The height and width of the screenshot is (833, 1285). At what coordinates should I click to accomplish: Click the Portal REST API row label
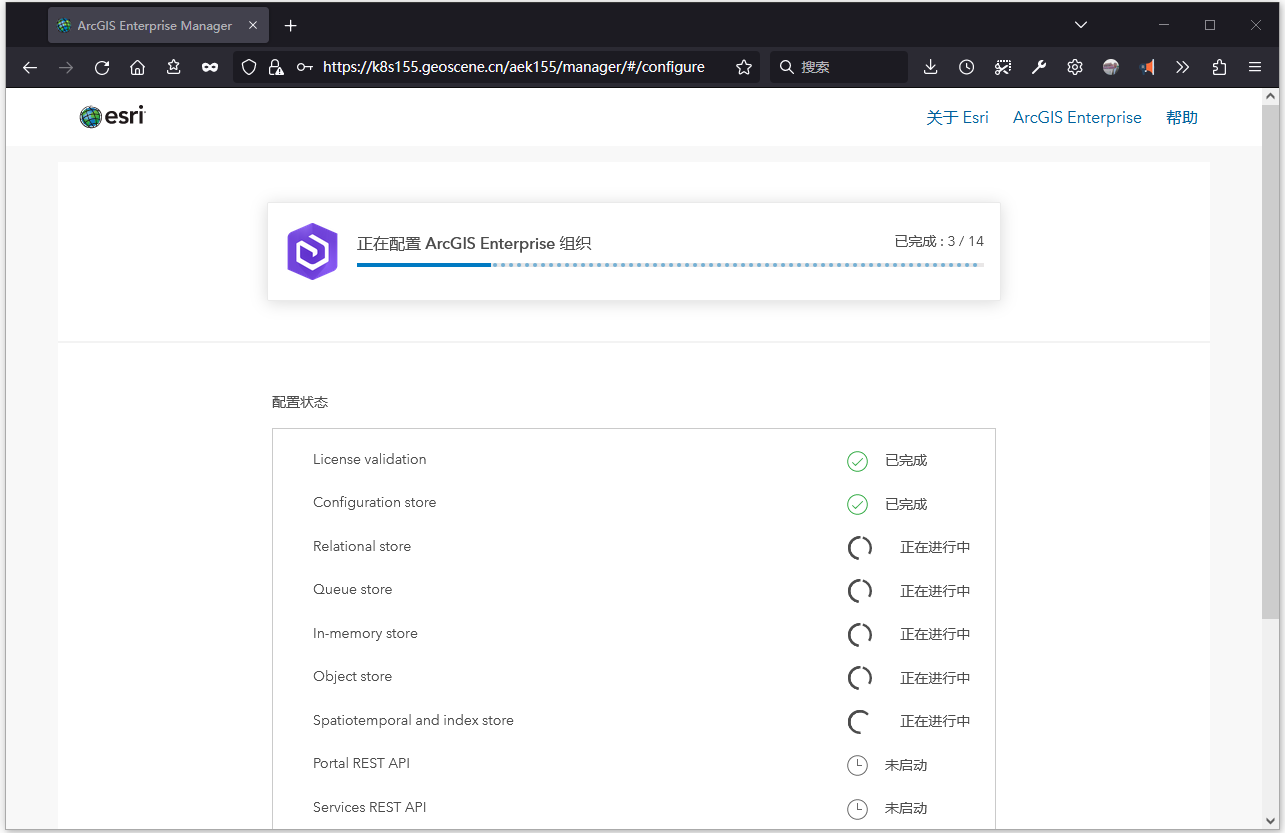[x=362, y=763]
